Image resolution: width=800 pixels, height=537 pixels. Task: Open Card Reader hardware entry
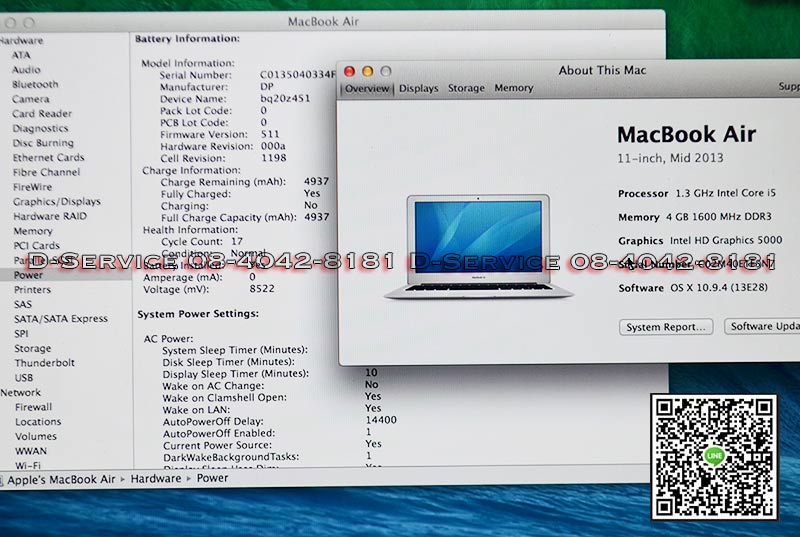click(x=42, y=114)
